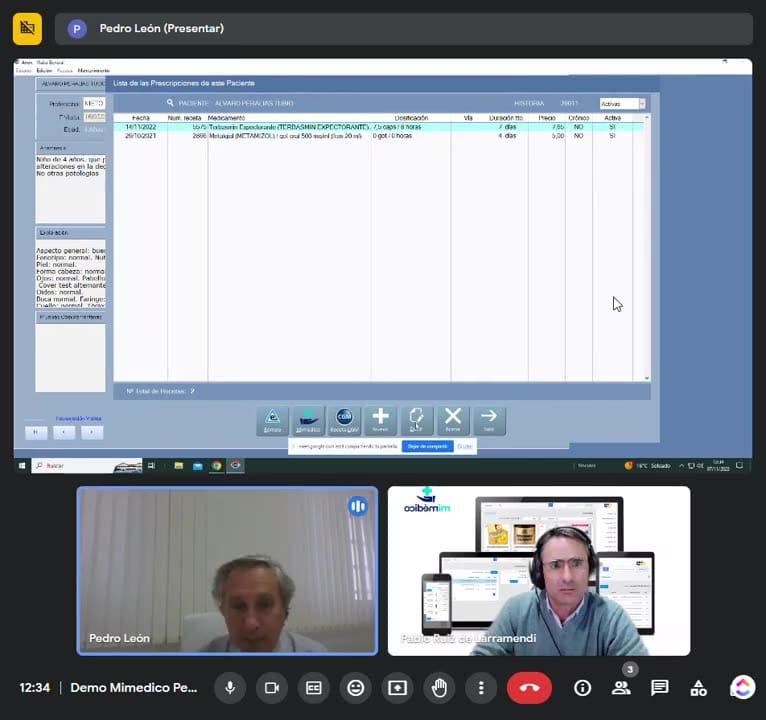Viewport: 766px width, 720px height.
Task: Click Dejar de compartir button
Action: point(427,446)
